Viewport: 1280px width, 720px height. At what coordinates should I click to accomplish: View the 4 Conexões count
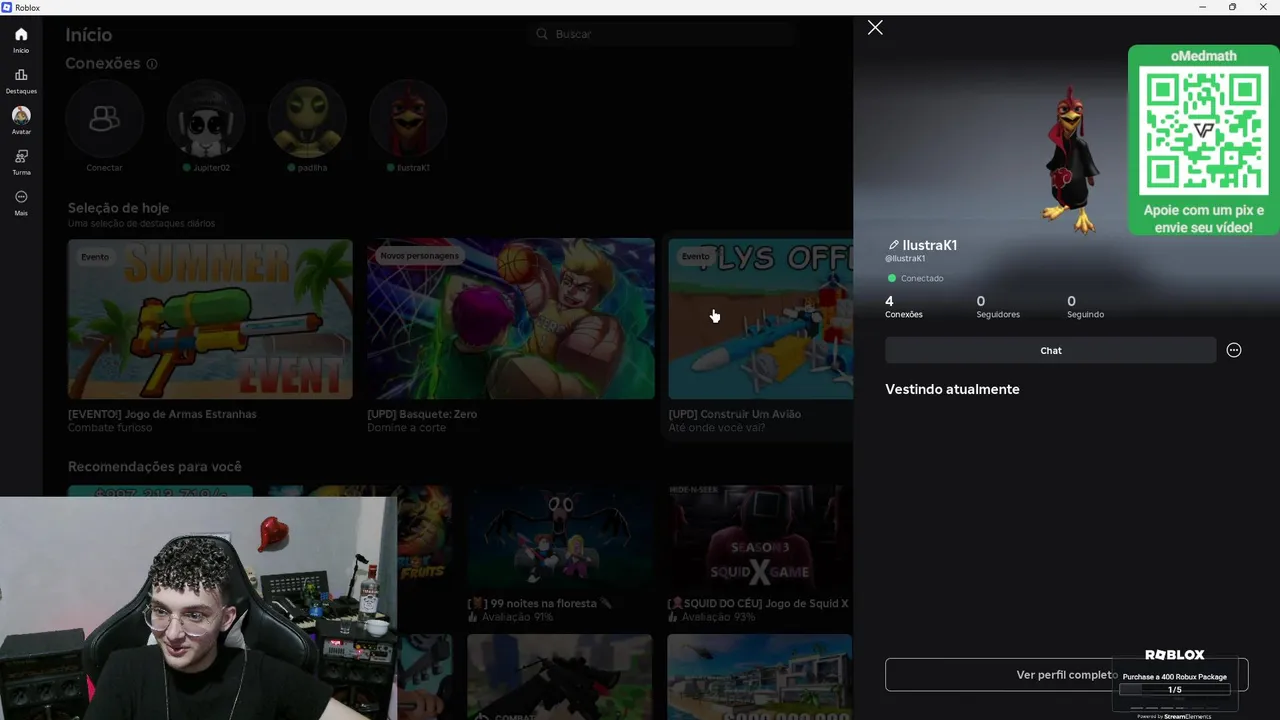coord(904,307)
